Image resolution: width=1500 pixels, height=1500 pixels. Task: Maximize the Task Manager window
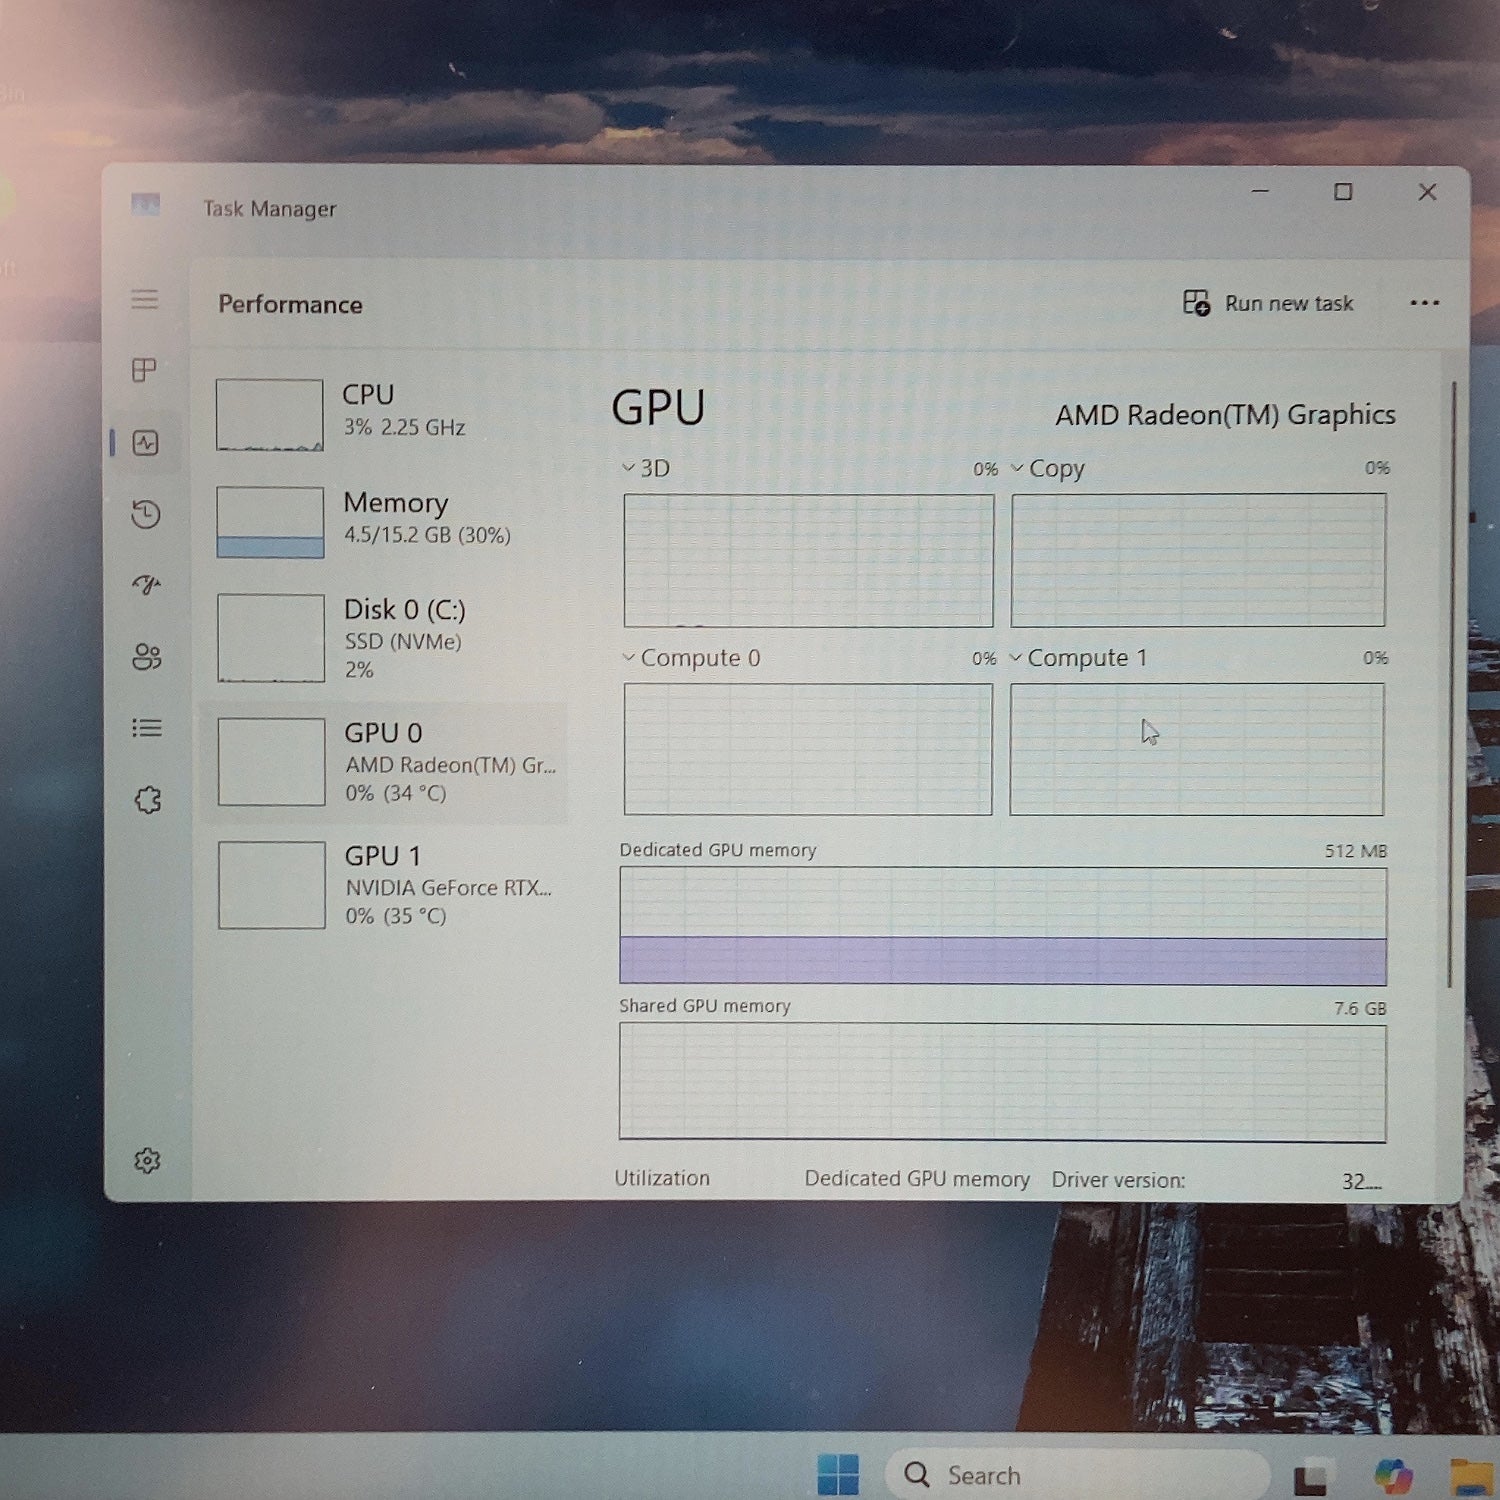pyautogui.click(x=1343, y=191)
